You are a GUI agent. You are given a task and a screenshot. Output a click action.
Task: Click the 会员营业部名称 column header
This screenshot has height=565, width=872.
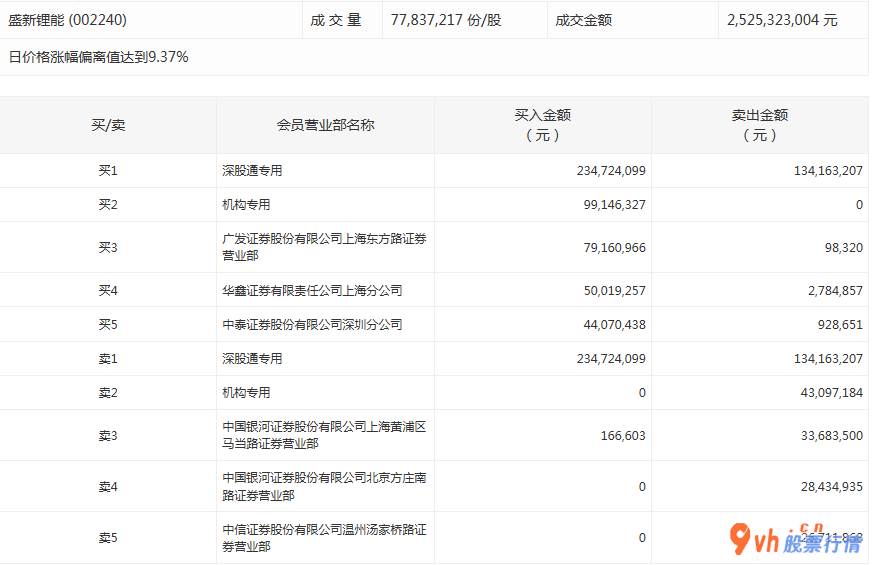pyautogui.click(x=325, y=125)
